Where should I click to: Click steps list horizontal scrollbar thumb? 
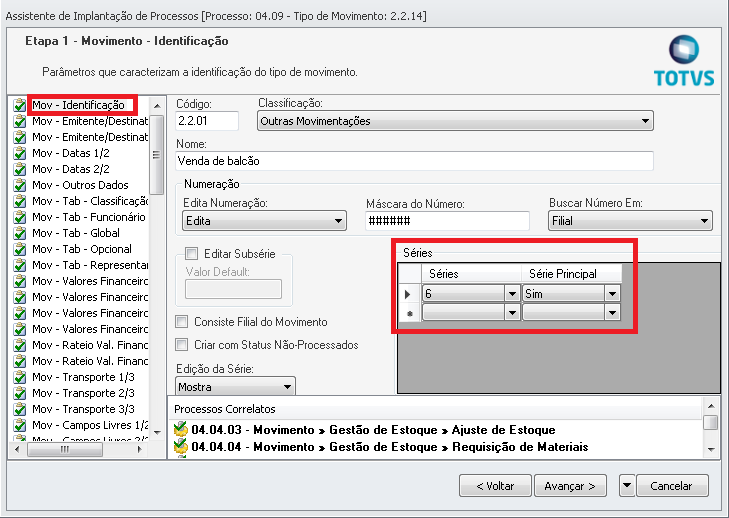click(65, 449)
